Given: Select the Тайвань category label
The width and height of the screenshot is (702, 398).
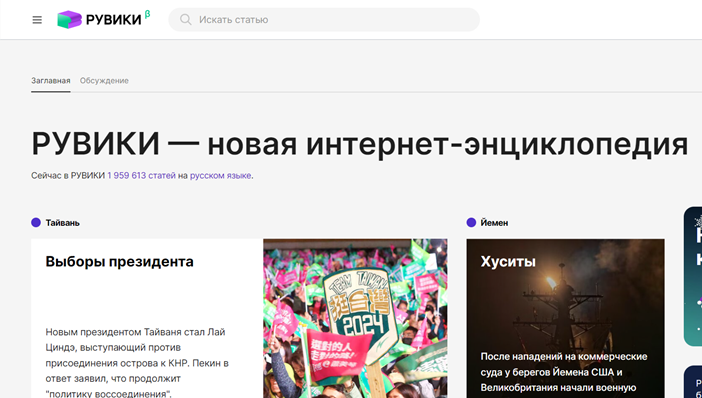Looking at the screenshot, I should point(63,223).
